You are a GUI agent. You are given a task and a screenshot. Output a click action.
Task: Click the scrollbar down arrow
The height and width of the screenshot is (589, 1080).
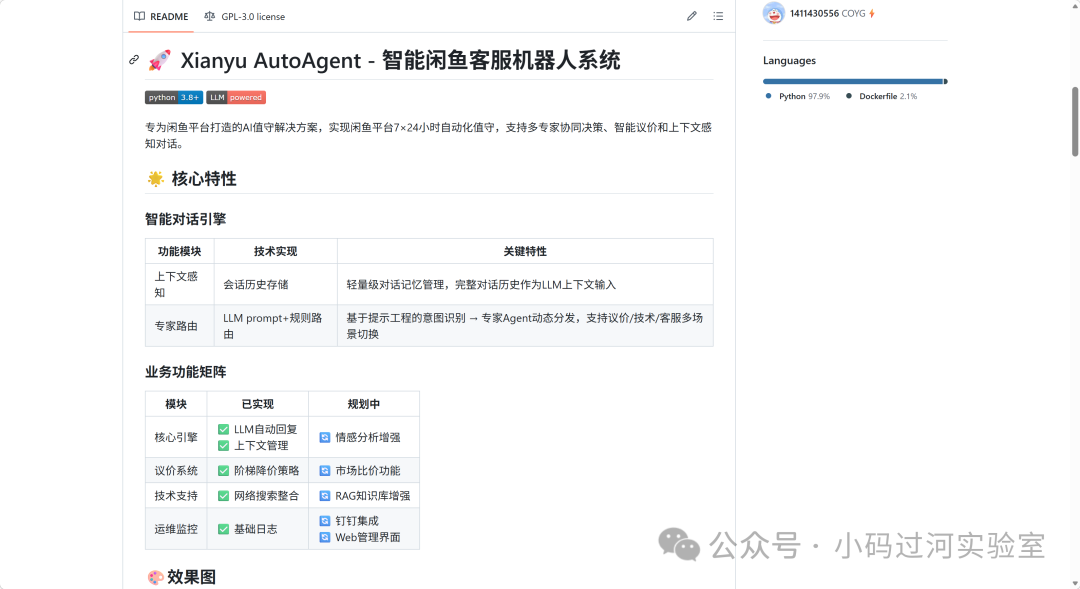tap(1074, 584)
